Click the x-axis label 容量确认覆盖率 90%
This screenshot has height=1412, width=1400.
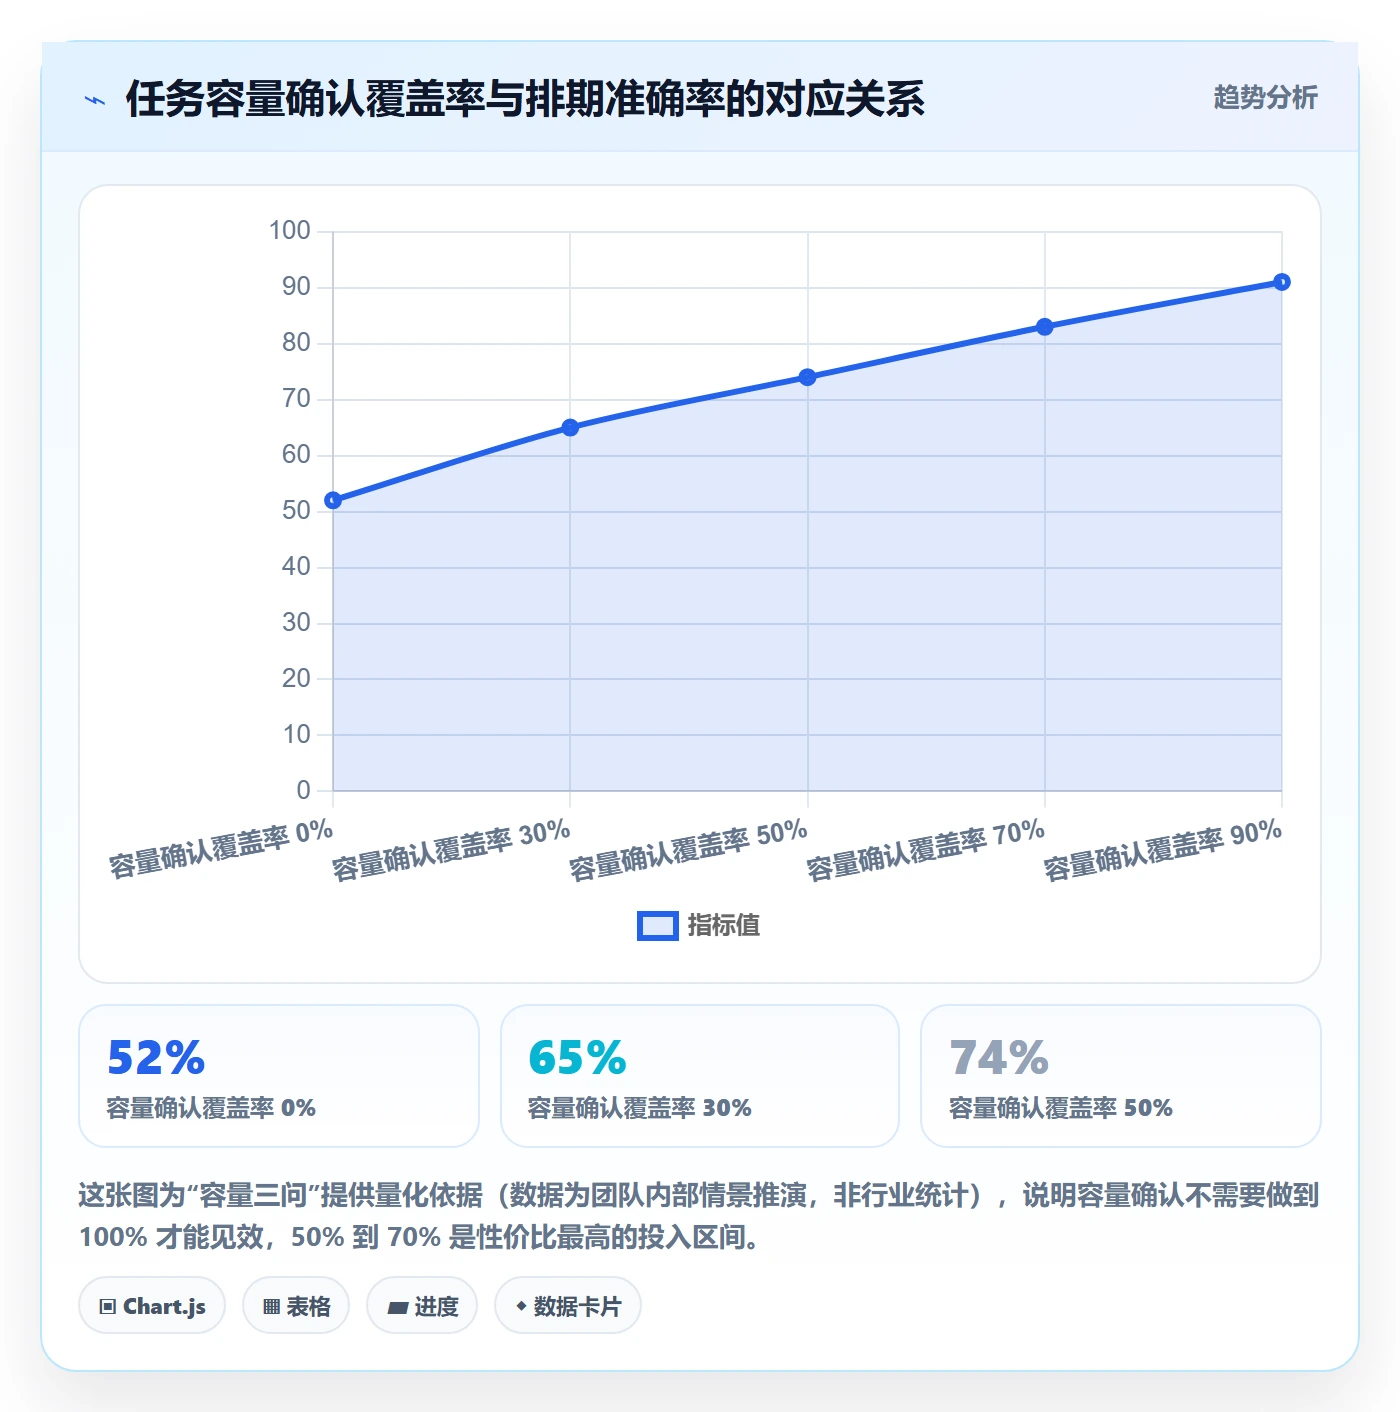coord(1163,851)
